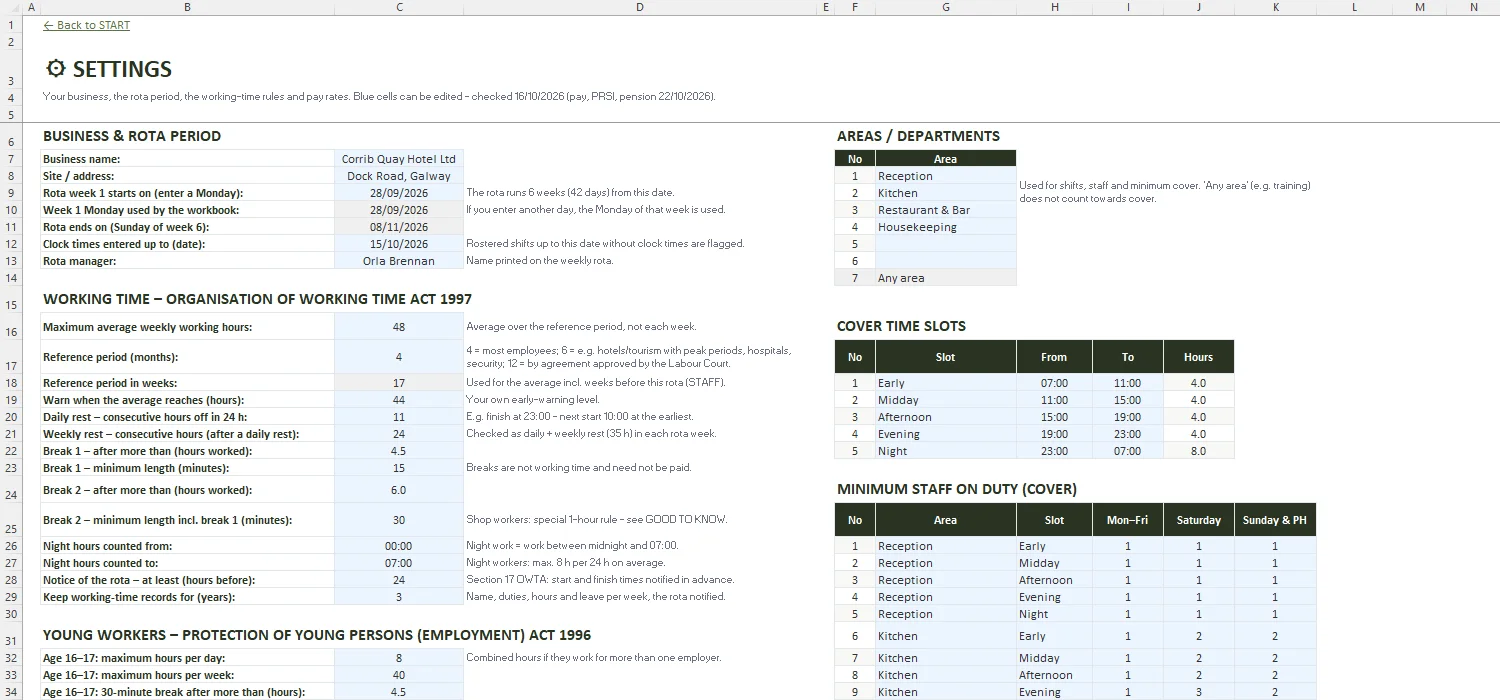The image size is (1500, 700).
Task: Click the Any area cell
Action: pyautogui.click(x=945, y=278)
